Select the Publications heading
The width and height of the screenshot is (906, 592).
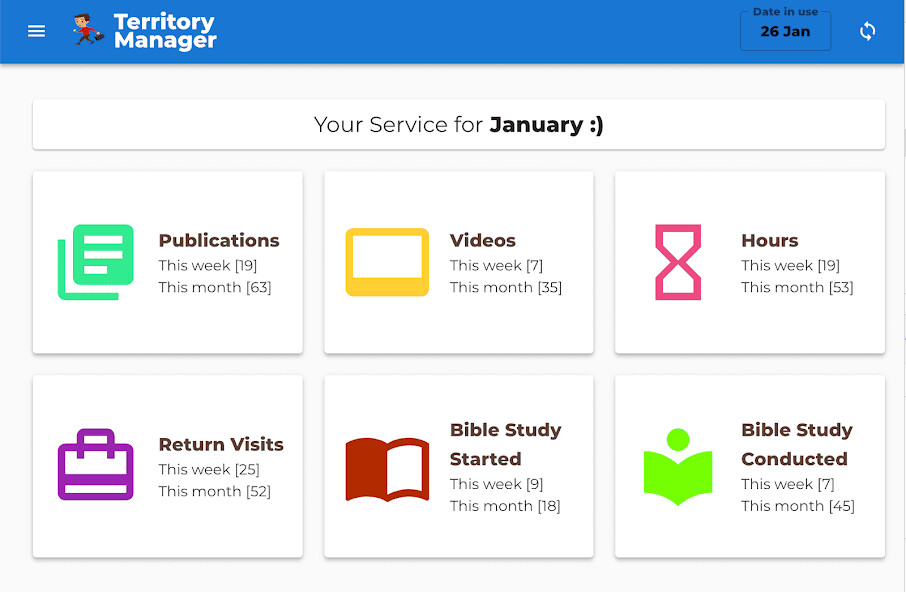[x=219, y=241]
